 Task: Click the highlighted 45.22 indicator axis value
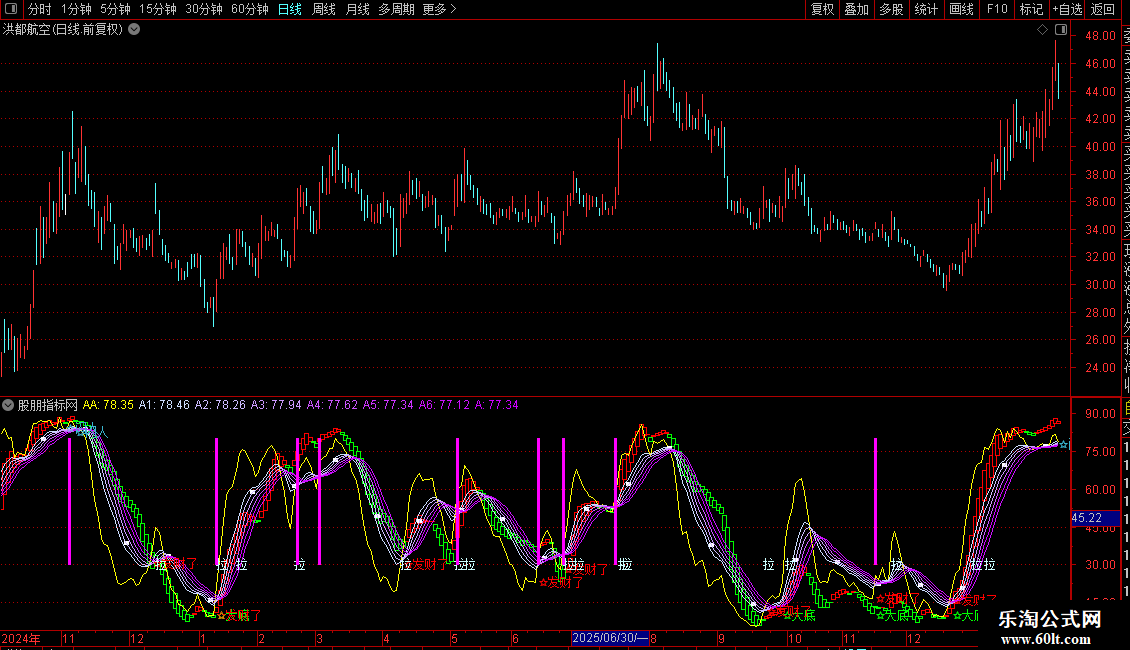click(x=1095, y=518)
